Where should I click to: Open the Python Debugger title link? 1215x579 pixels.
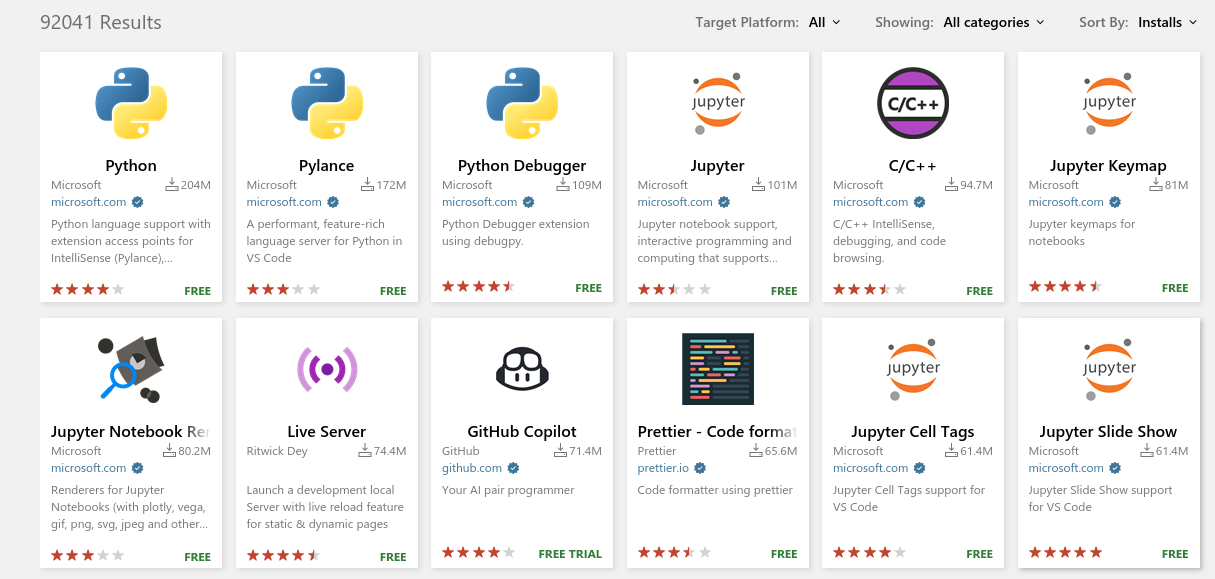pyautogui.click(x=522, y=166)
